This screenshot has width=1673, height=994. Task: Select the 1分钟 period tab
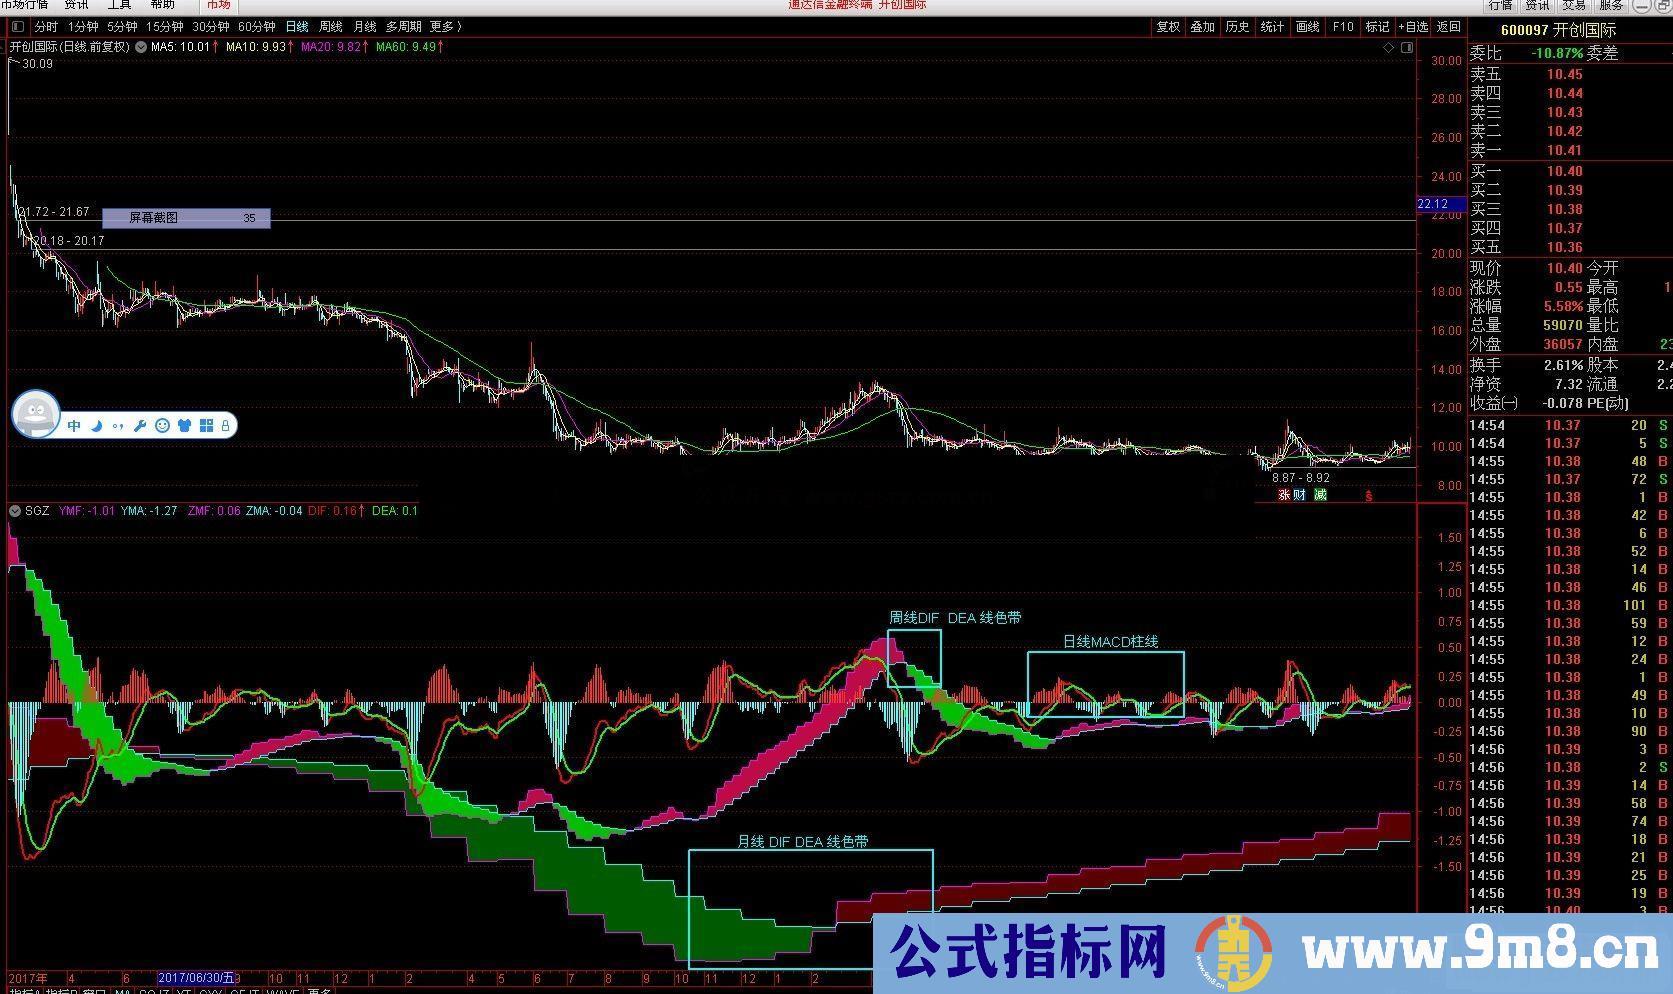pyautogui.click(x=83, y=27)
